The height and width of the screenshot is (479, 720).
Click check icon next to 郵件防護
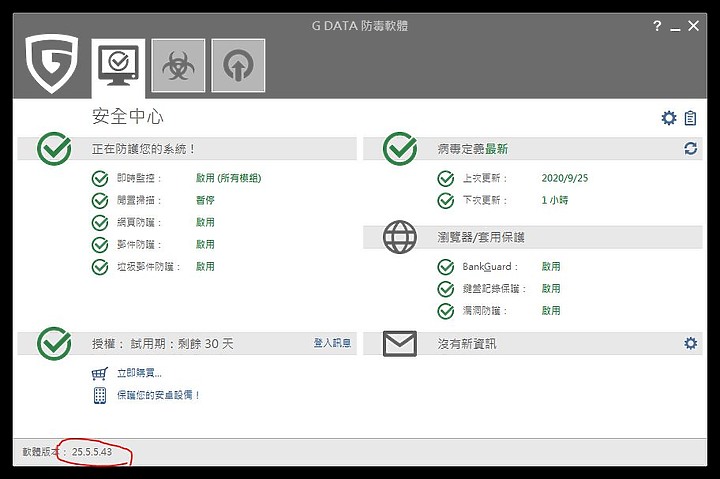100,244
